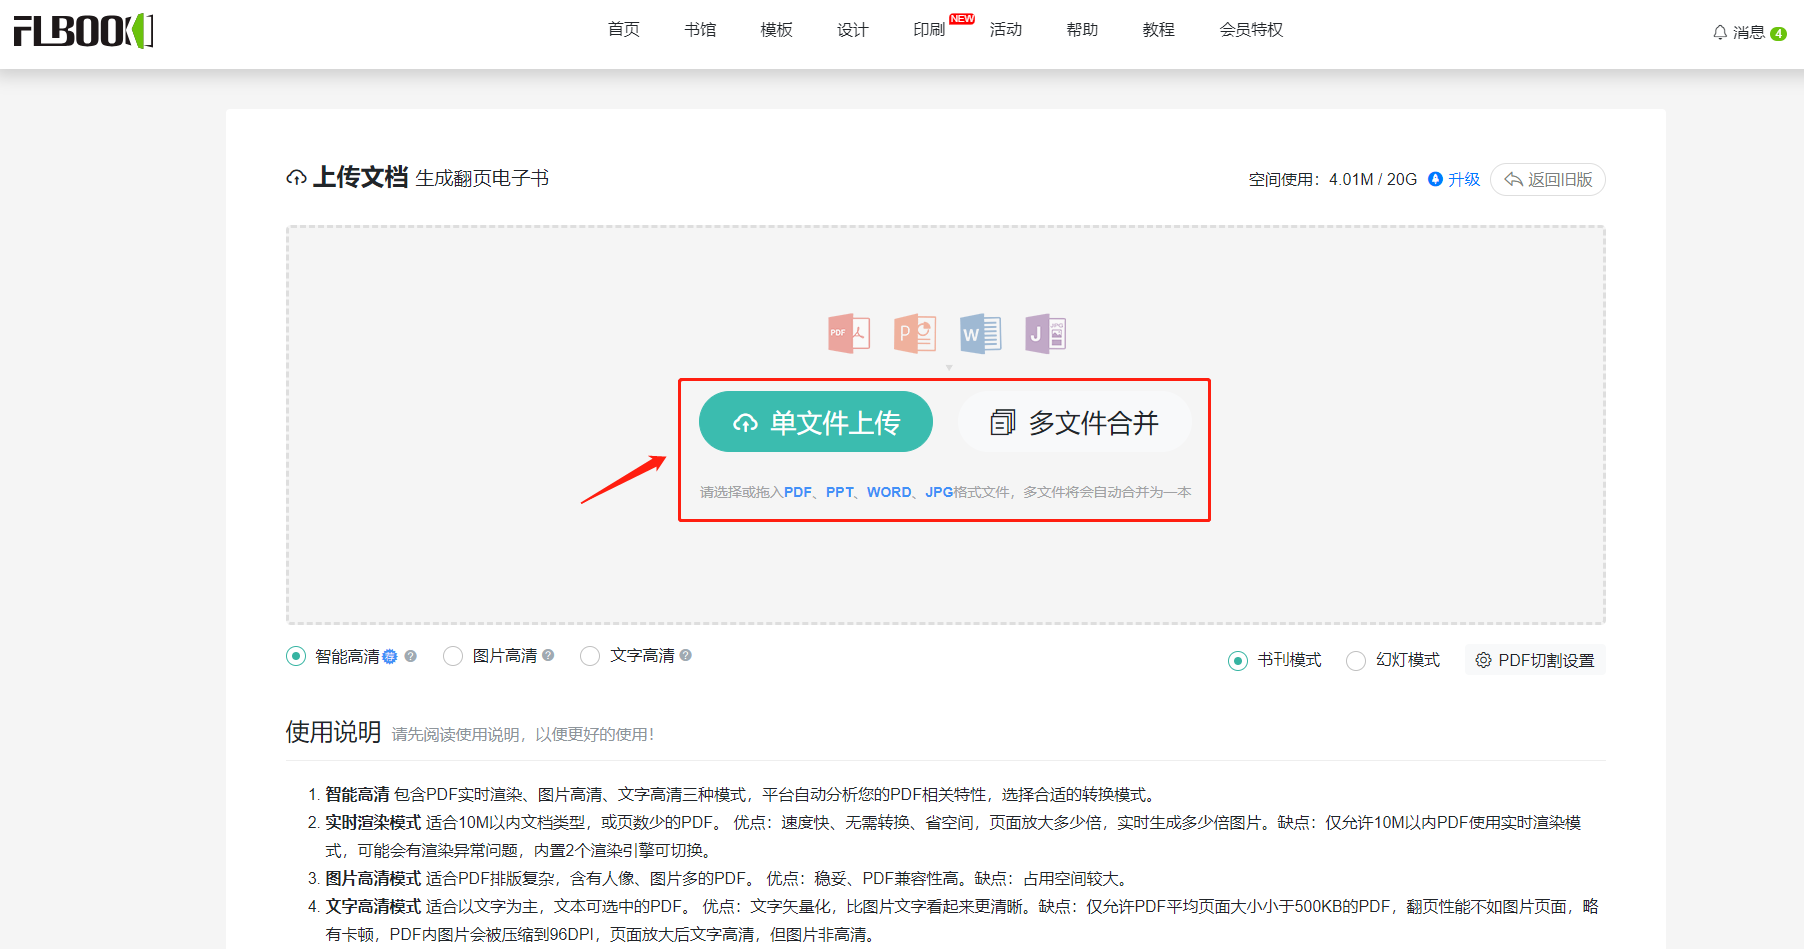Screen dimensions: 1804x949
Task: Open 活动 in the top navigation
Action: (1006, 30)
